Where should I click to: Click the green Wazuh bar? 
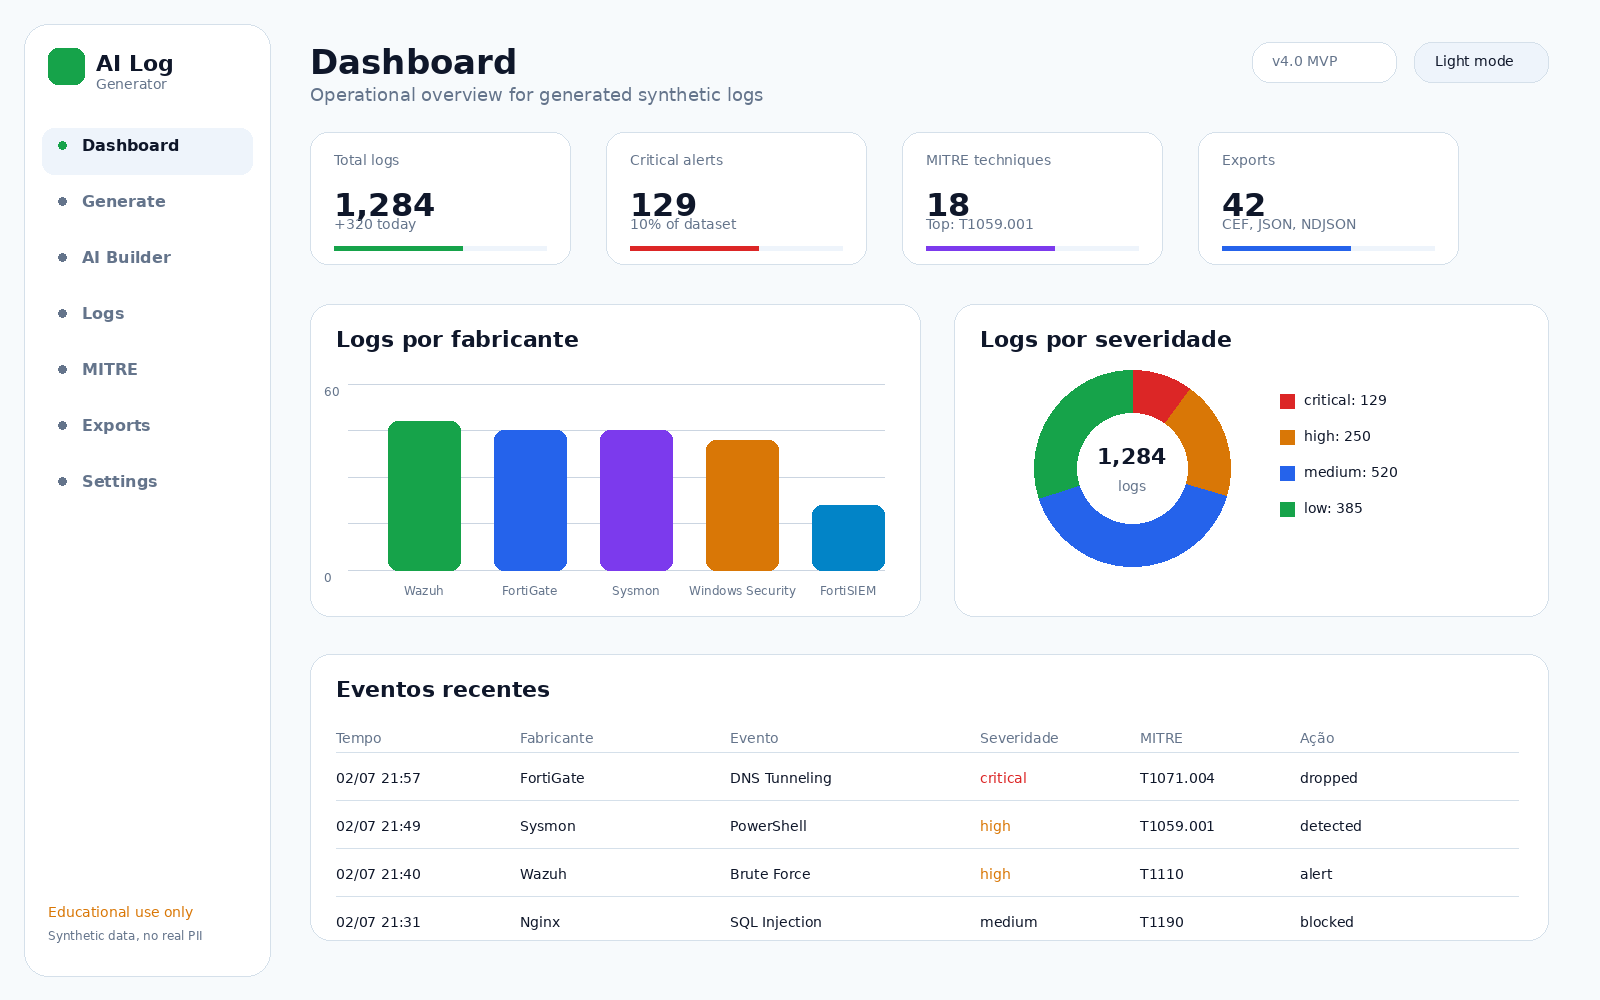424,496
